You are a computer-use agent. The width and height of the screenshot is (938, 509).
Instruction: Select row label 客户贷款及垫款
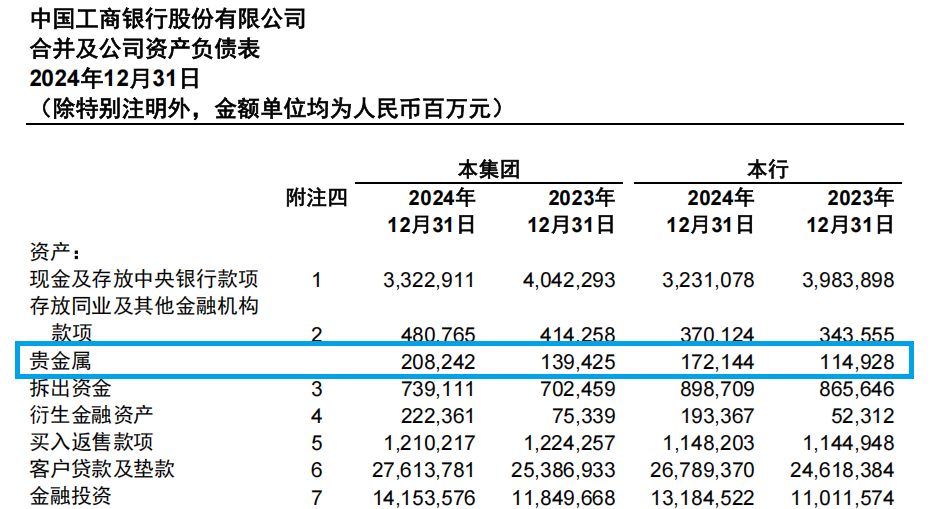click(102, 468)
